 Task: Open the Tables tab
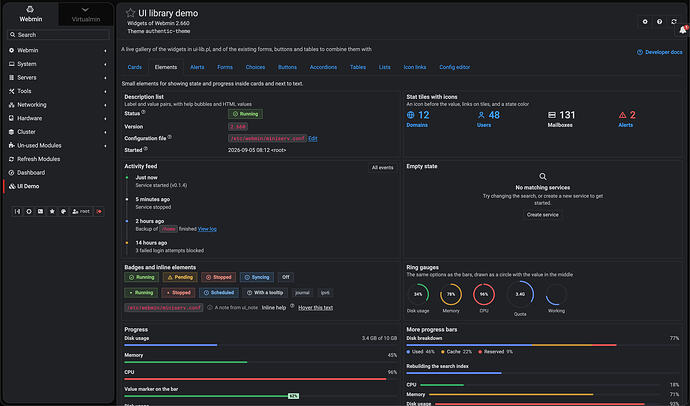click(358, 67)
